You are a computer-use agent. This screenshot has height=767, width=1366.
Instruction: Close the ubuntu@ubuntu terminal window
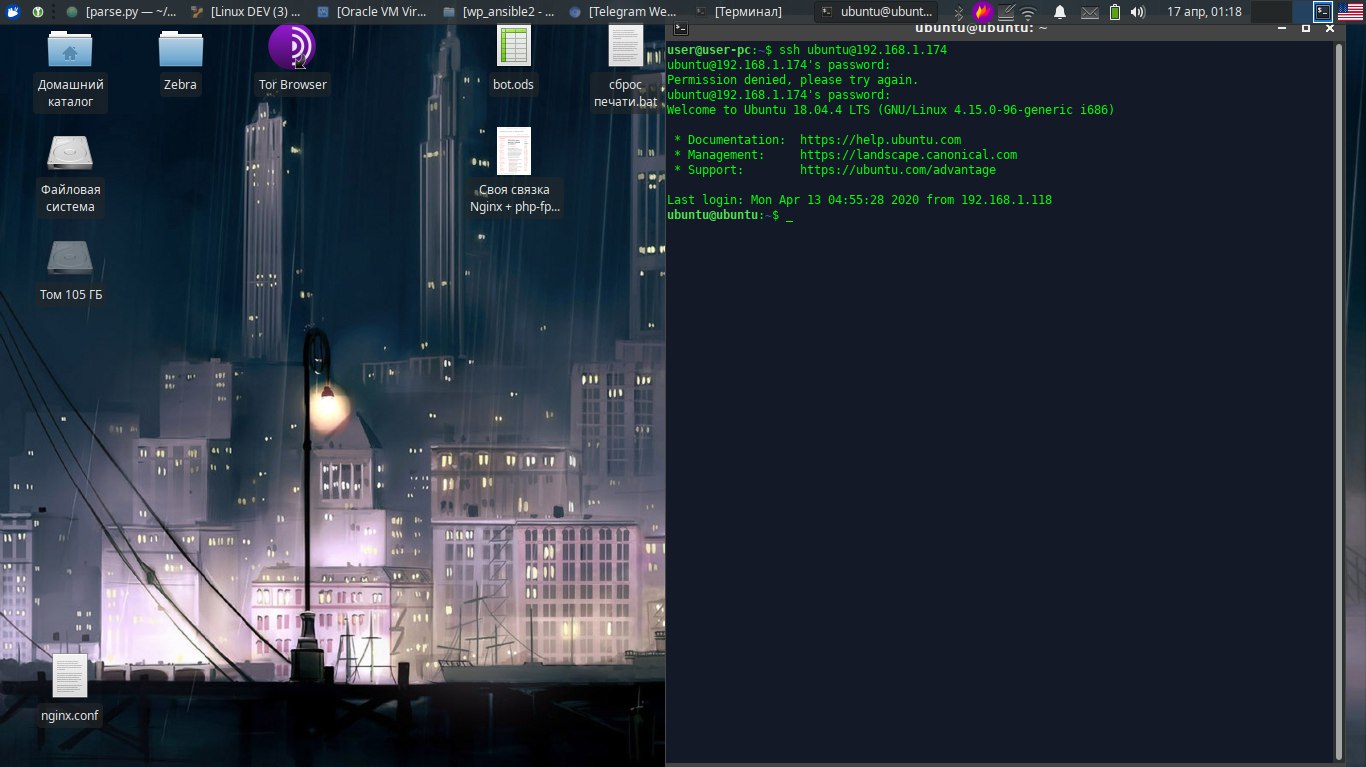pyautogui.click(x=1329, y=28)
